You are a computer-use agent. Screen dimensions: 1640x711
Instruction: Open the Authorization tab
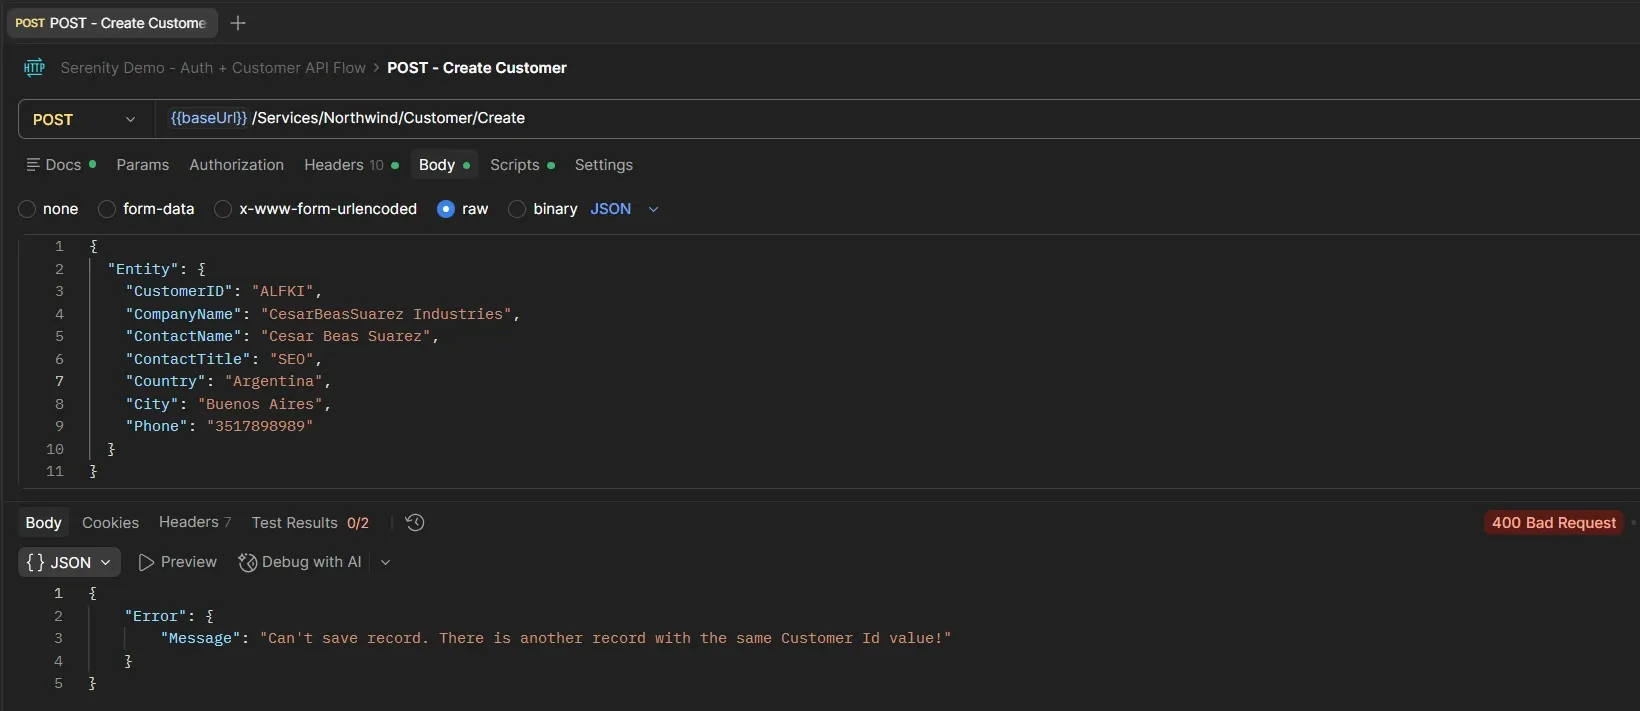[237, 165]
